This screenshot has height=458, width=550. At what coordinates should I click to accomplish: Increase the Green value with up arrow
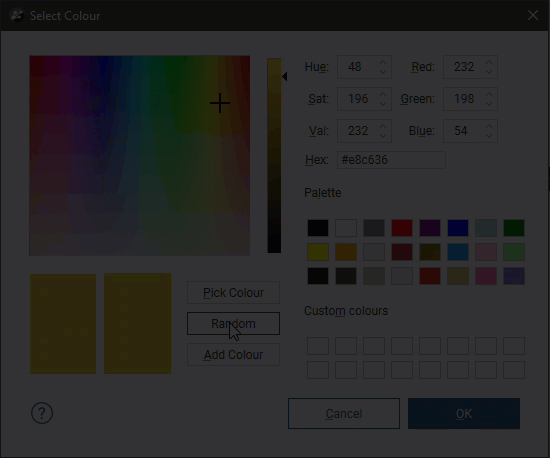(489, 94)
